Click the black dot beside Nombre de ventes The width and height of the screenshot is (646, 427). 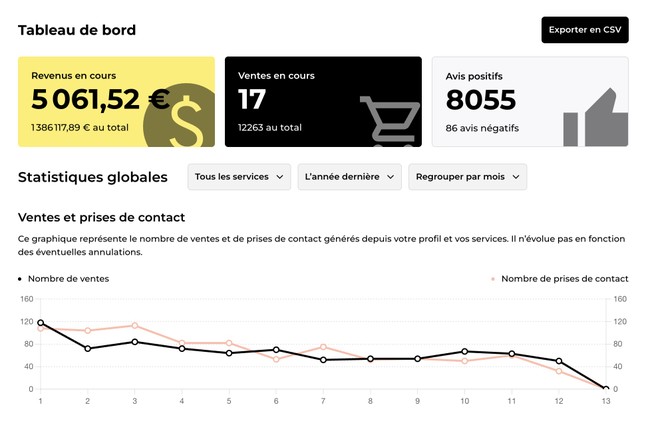click(20, 279)
